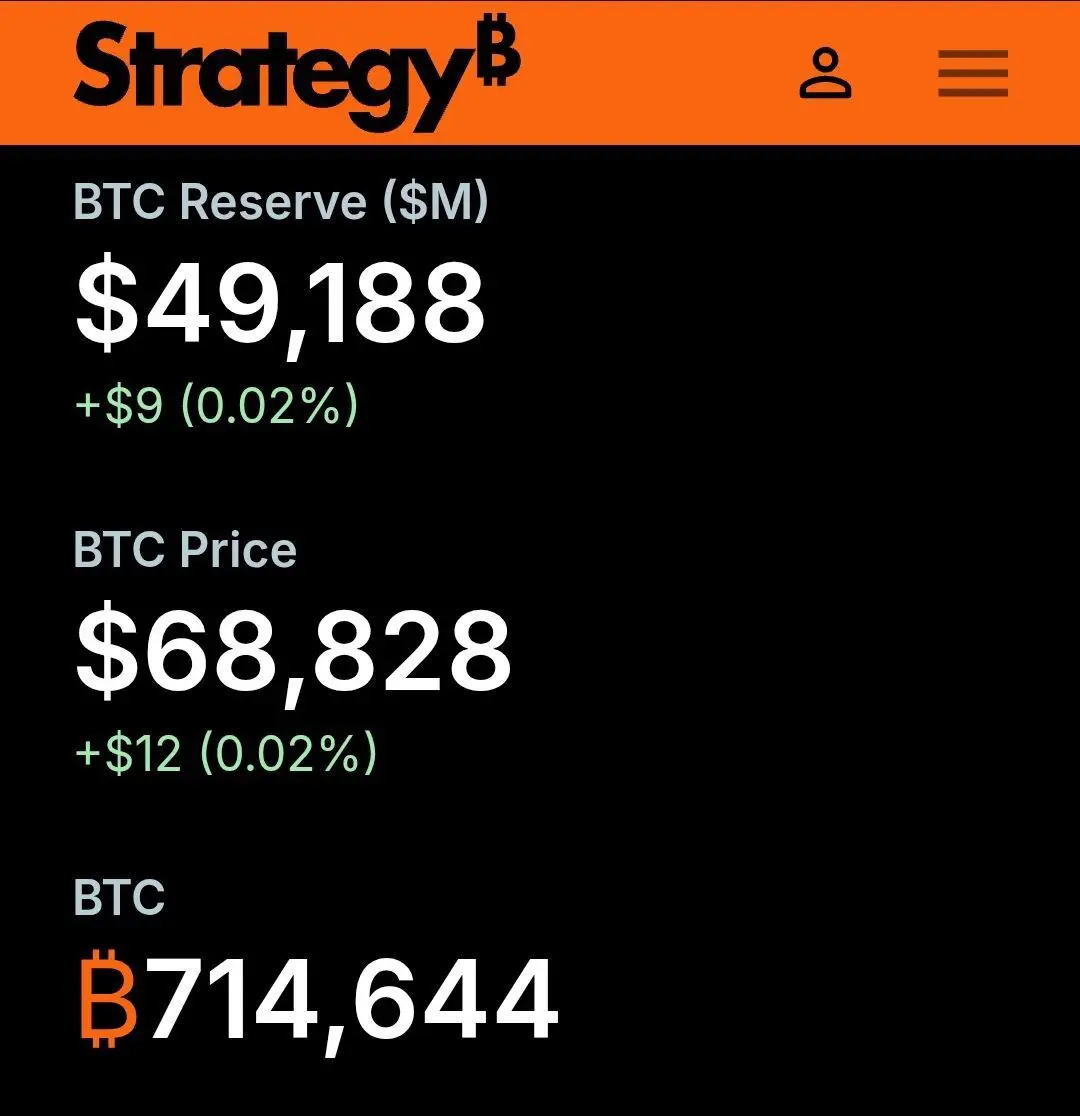This screenshot has width=1080, height=1116.
Task: Click the ($M) unit in reserve label
Action: 436,201
